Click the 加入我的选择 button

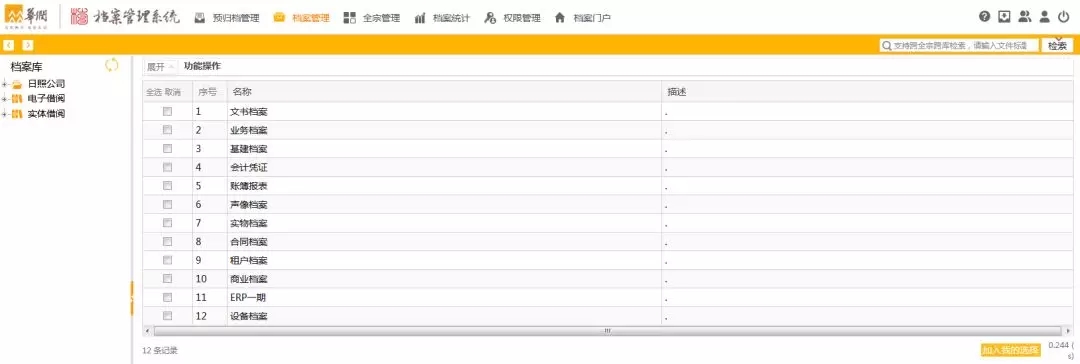pos(1010,350)
